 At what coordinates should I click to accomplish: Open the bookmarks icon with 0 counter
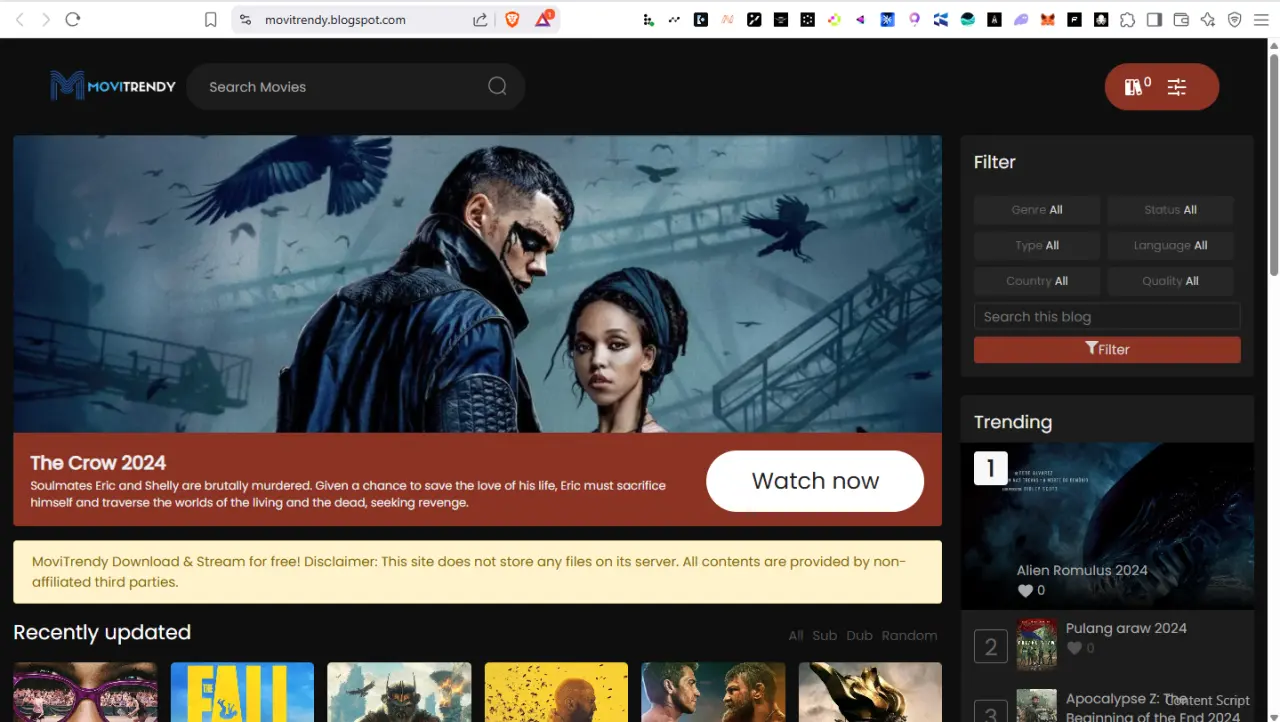[x=1137, y=86]
